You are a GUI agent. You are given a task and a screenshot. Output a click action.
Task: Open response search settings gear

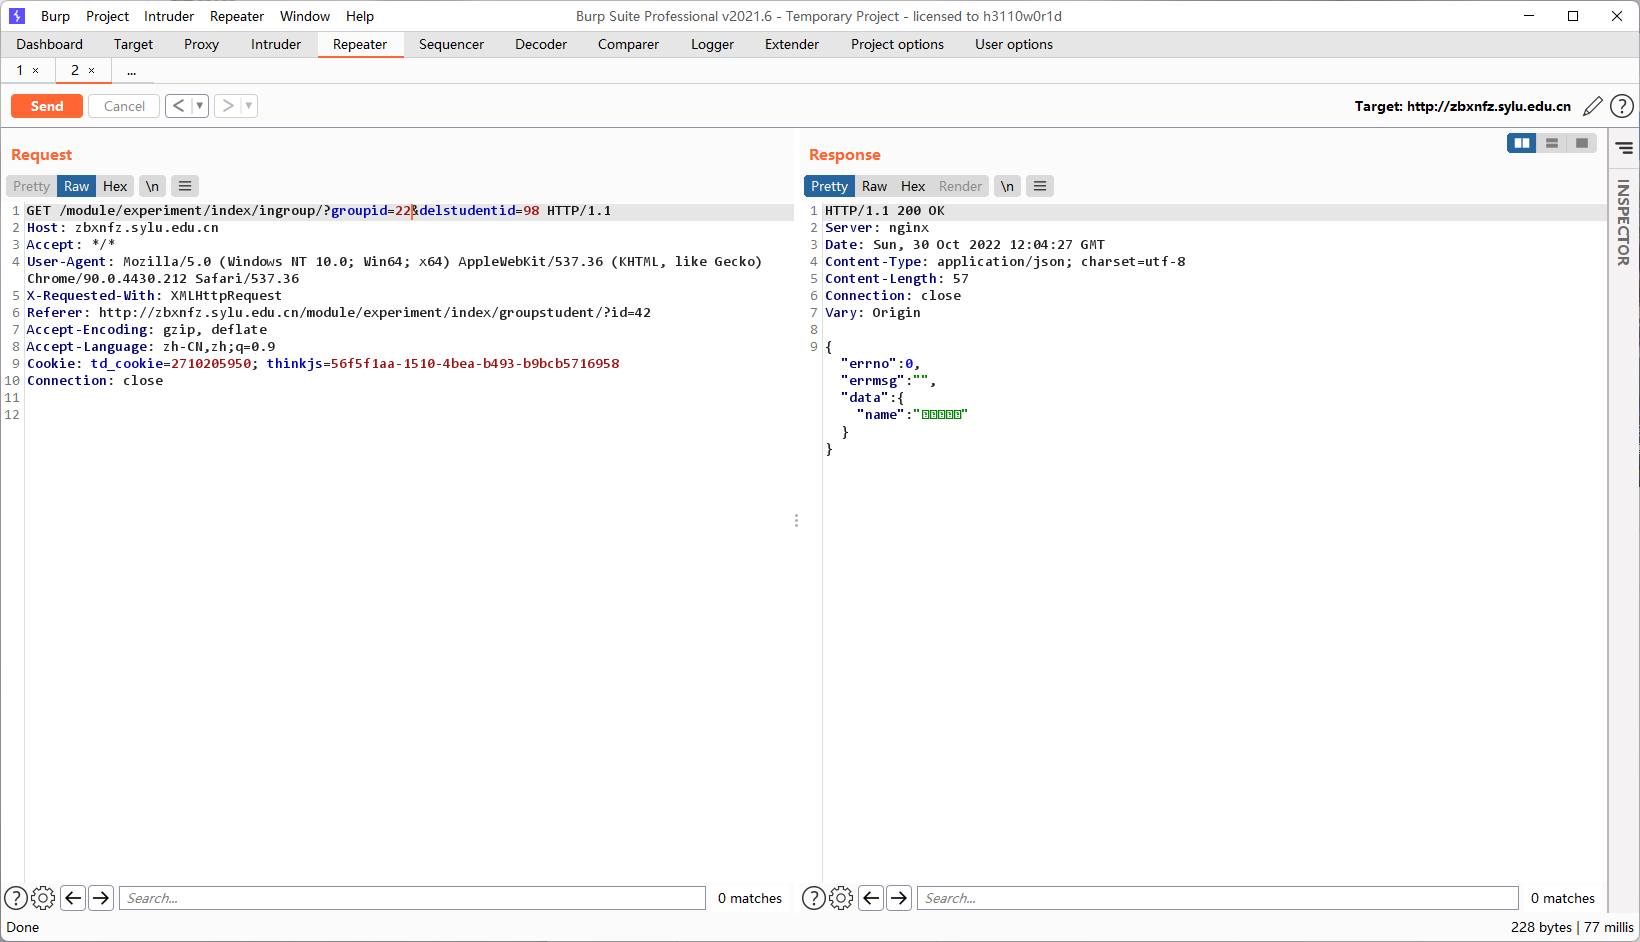tap(841, 898)
